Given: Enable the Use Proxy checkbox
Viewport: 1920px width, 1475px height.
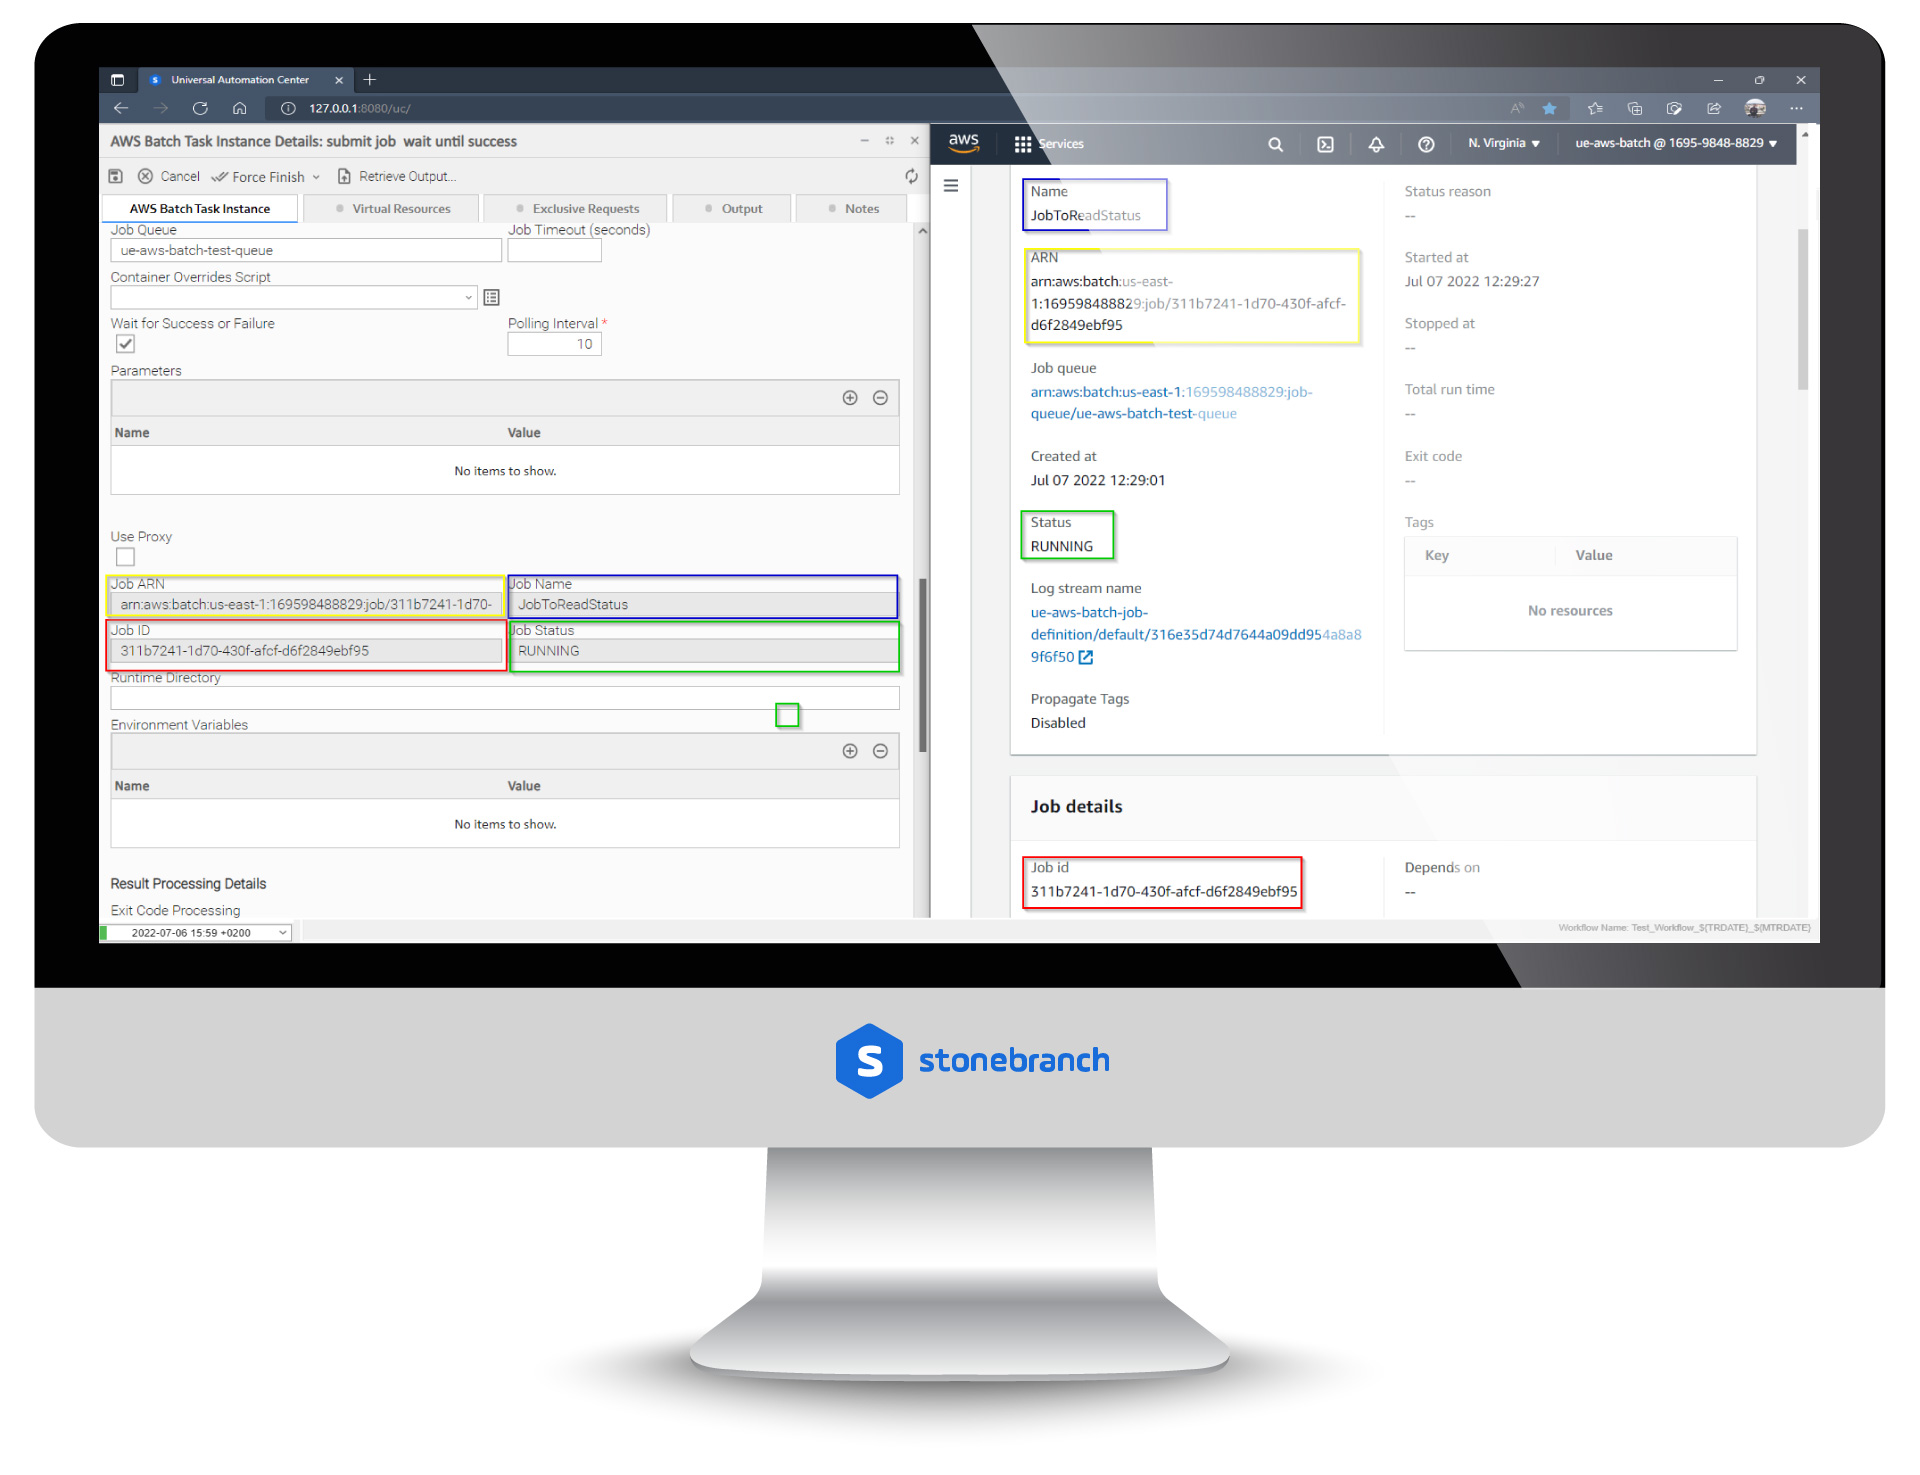Looking at the screenshot, I should 124,556.
